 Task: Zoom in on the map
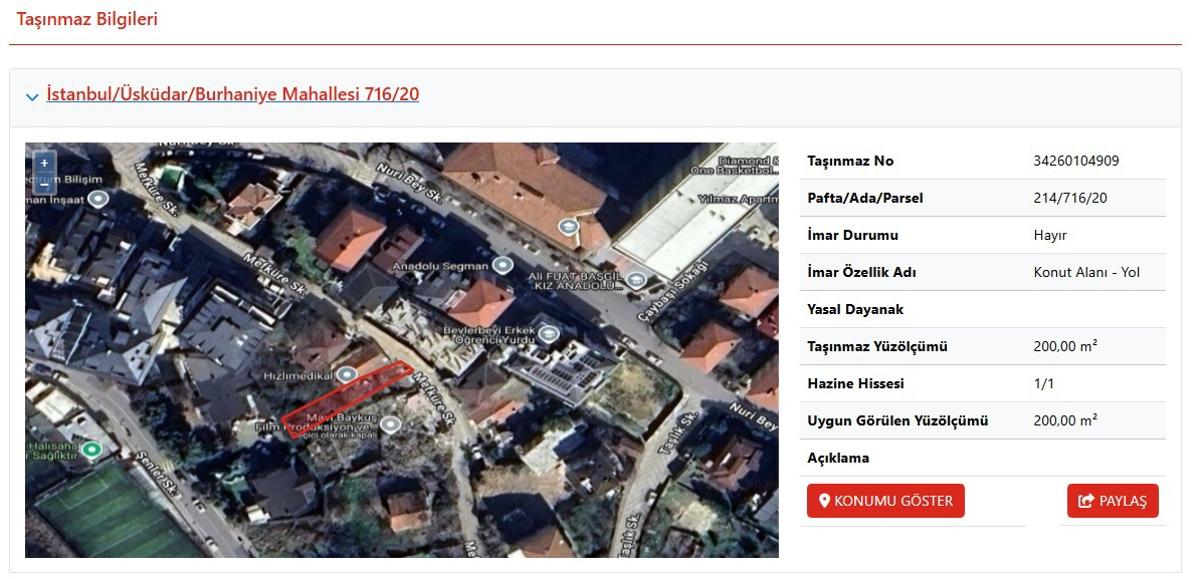(x=44, y=163)
